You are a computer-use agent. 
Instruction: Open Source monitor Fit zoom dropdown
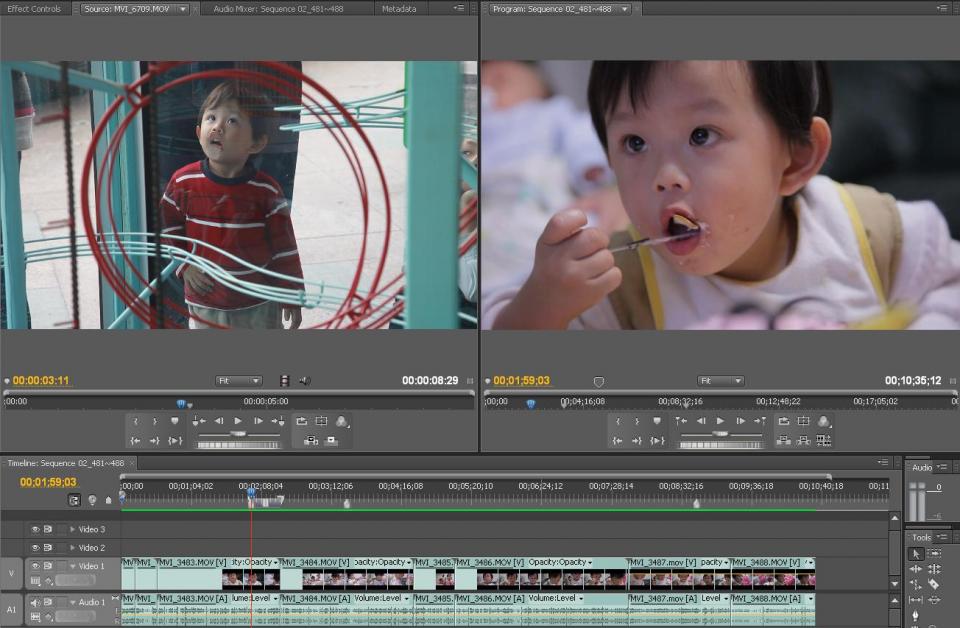(239, 381)
